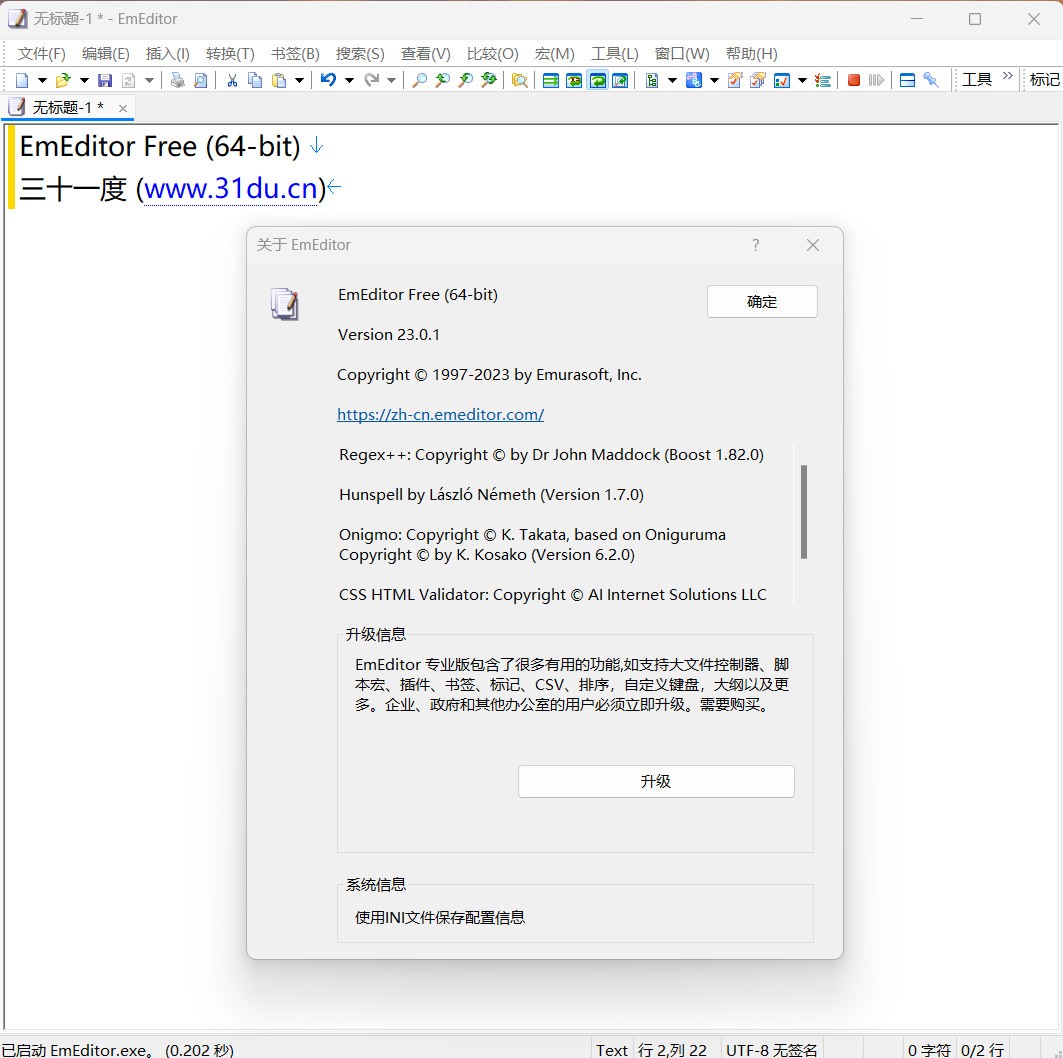Toggle the highlighted Wrap by Window mode
This screenshot has height=1058, width=1063.
[x=597, y=81]
